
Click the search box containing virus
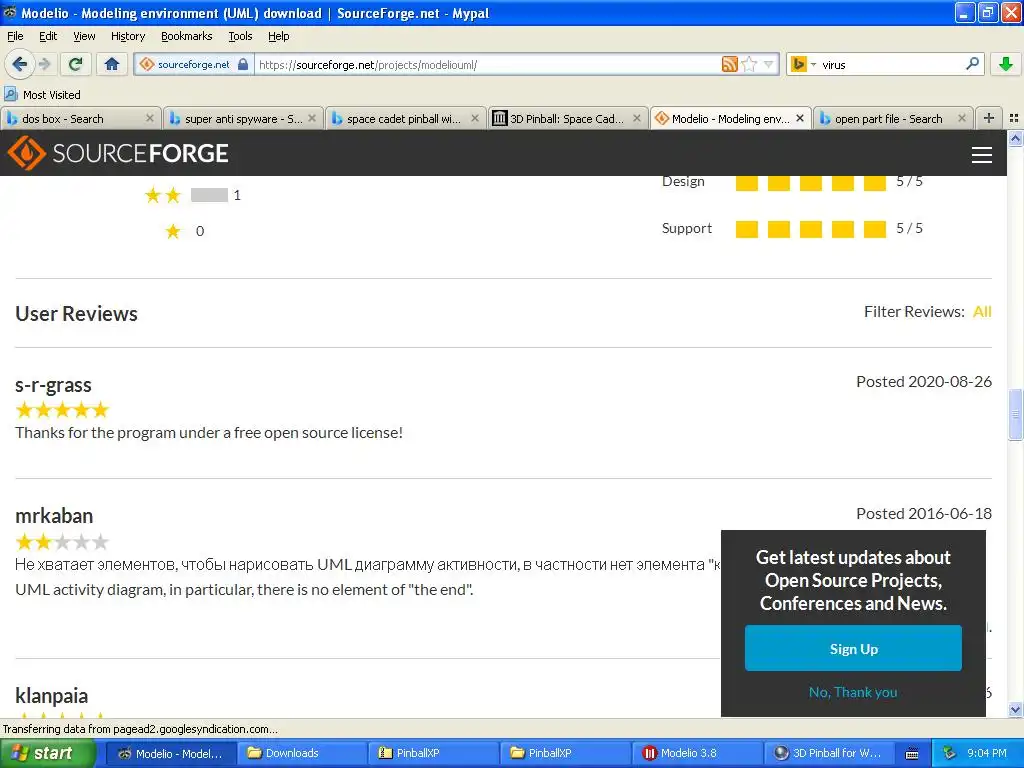(891, 65)
